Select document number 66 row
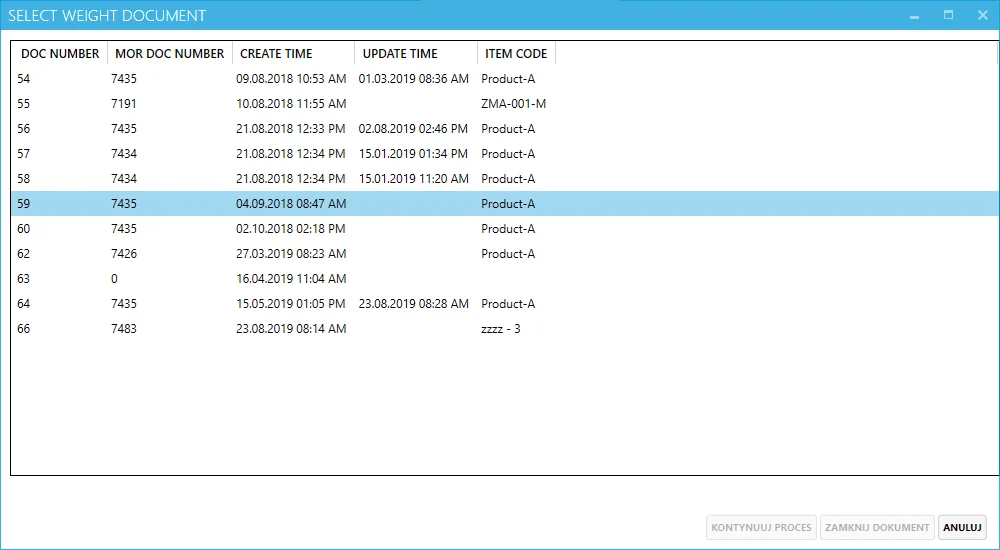The image size is (1000, 550). pos(505,329)
